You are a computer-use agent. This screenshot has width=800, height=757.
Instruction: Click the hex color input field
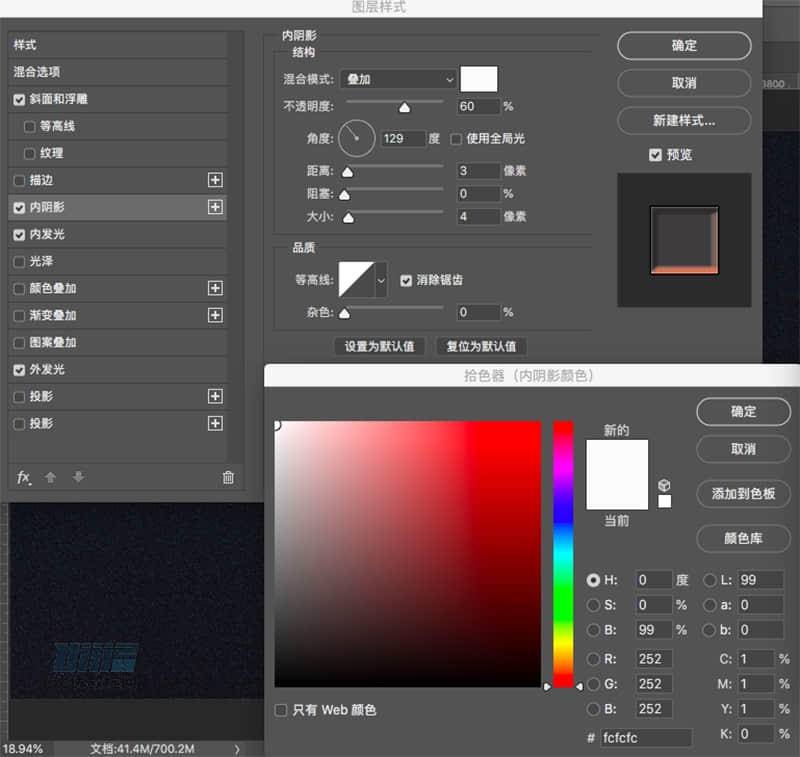(645, 738)
